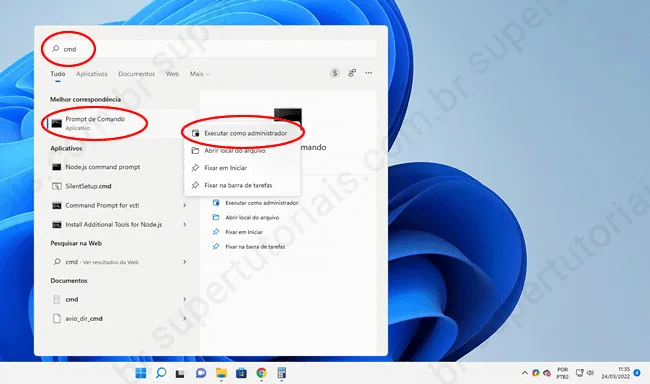The image size is (650, 384).
Task: Open the avio_dir_cmd document
Action: [84, 318]
